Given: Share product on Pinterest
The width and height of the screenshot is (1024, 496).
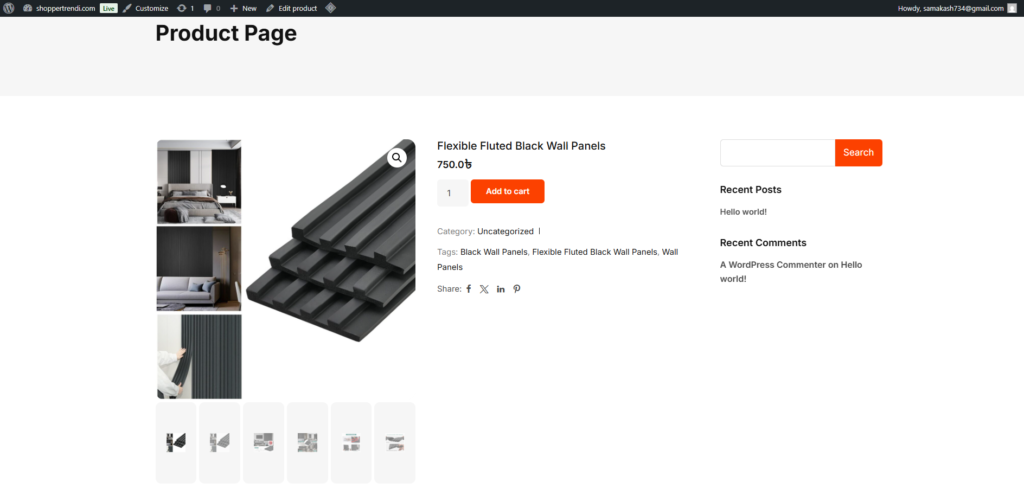Looking at the screenshot, I should [x=517, y=289].
